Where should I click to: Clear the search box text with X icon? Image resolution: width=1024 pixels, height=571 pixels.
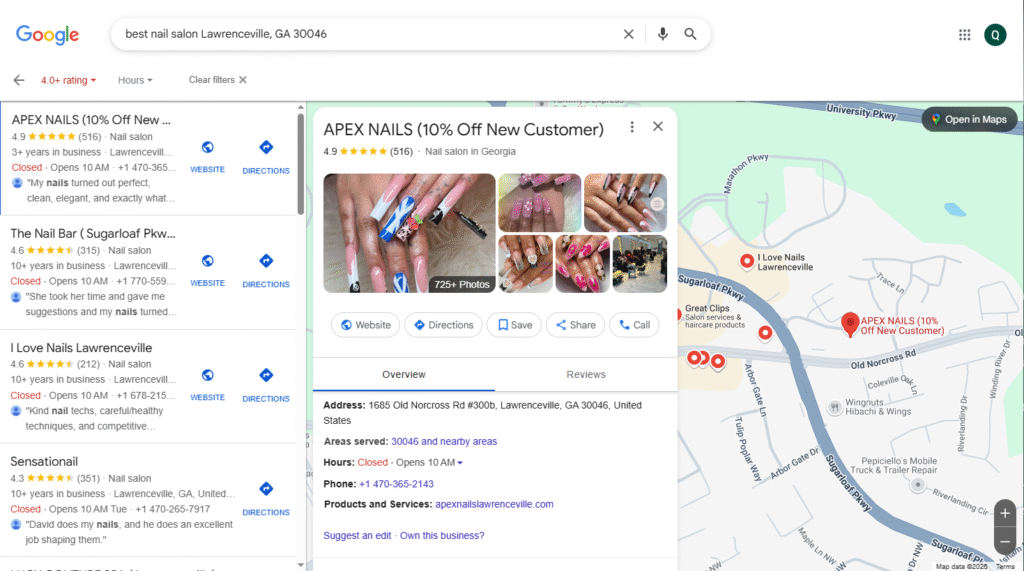tap(629, 34)
